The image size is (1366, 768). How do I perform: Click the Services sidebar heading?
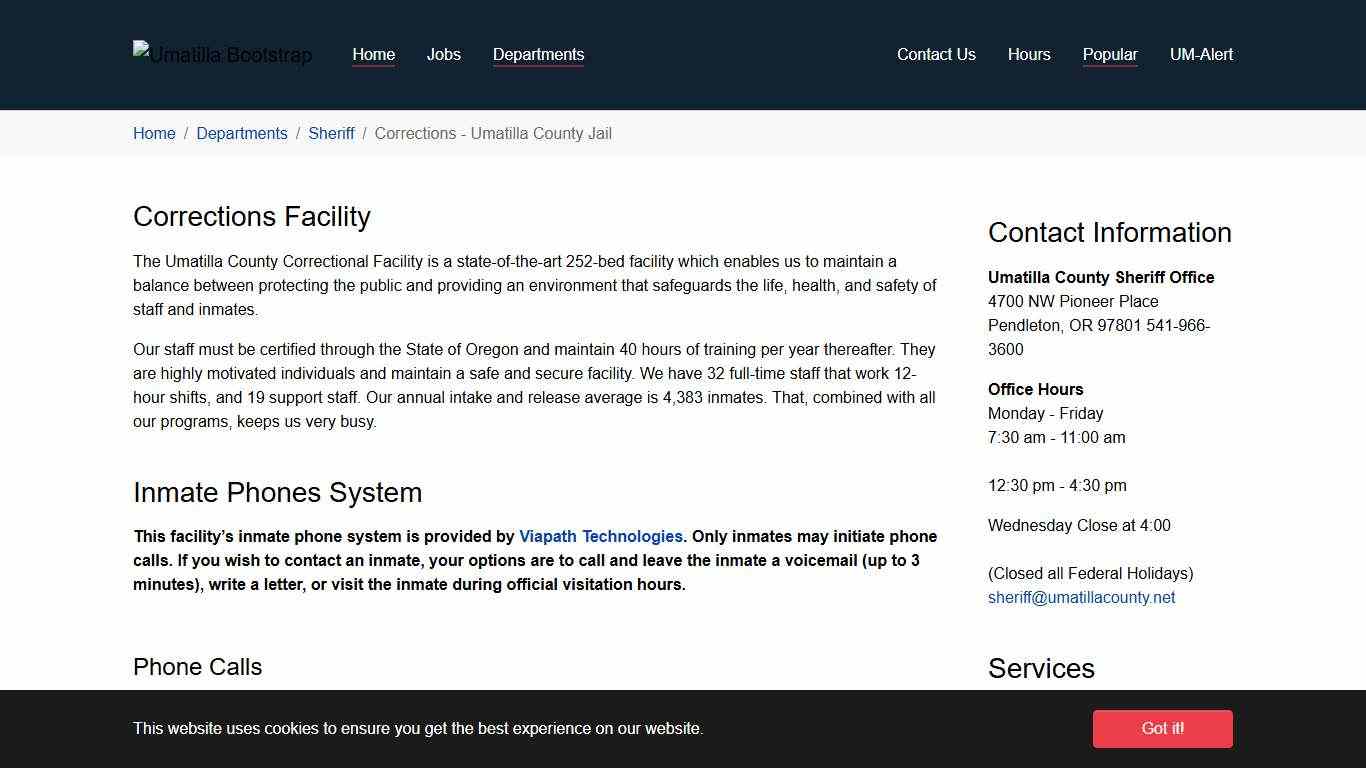click(1041, 669)
